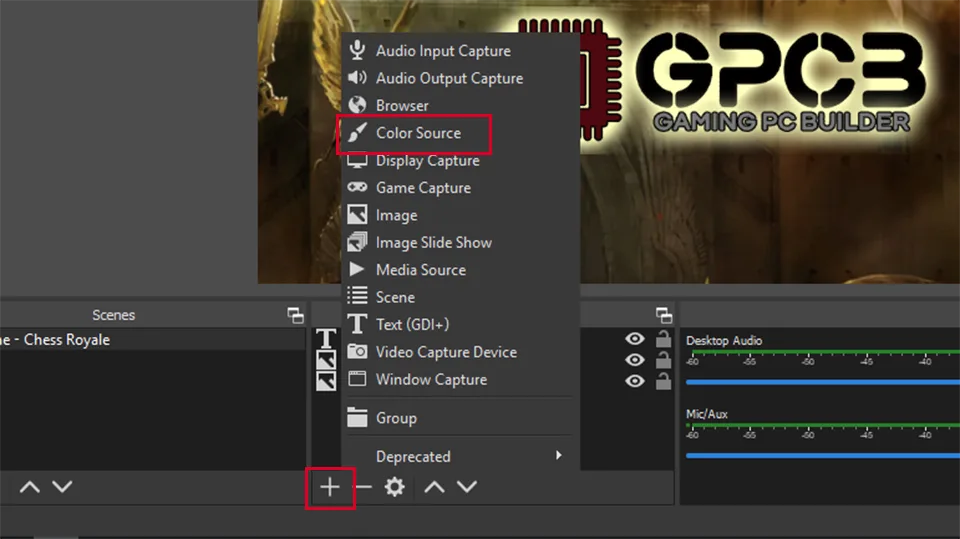Click the globe icon beside Browser
This screenshot has width=960, height=539.
(357, 105)
